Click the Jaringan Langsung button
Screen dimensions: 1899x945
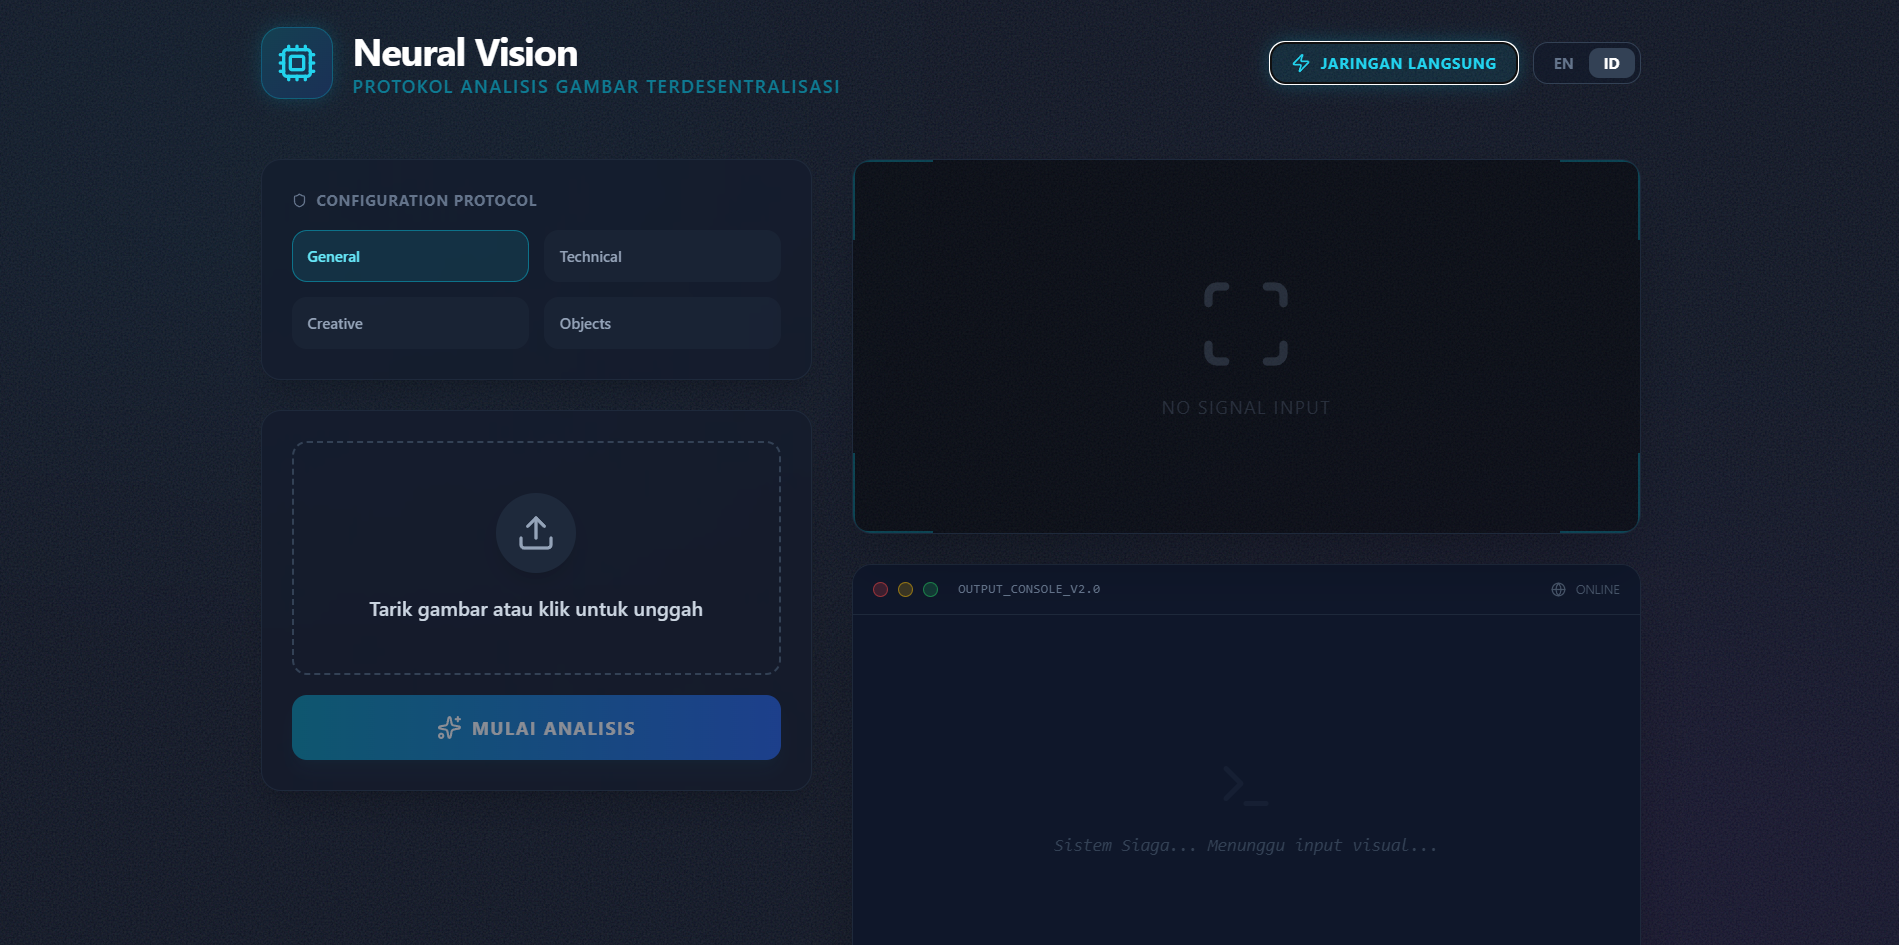point(1393,62)
